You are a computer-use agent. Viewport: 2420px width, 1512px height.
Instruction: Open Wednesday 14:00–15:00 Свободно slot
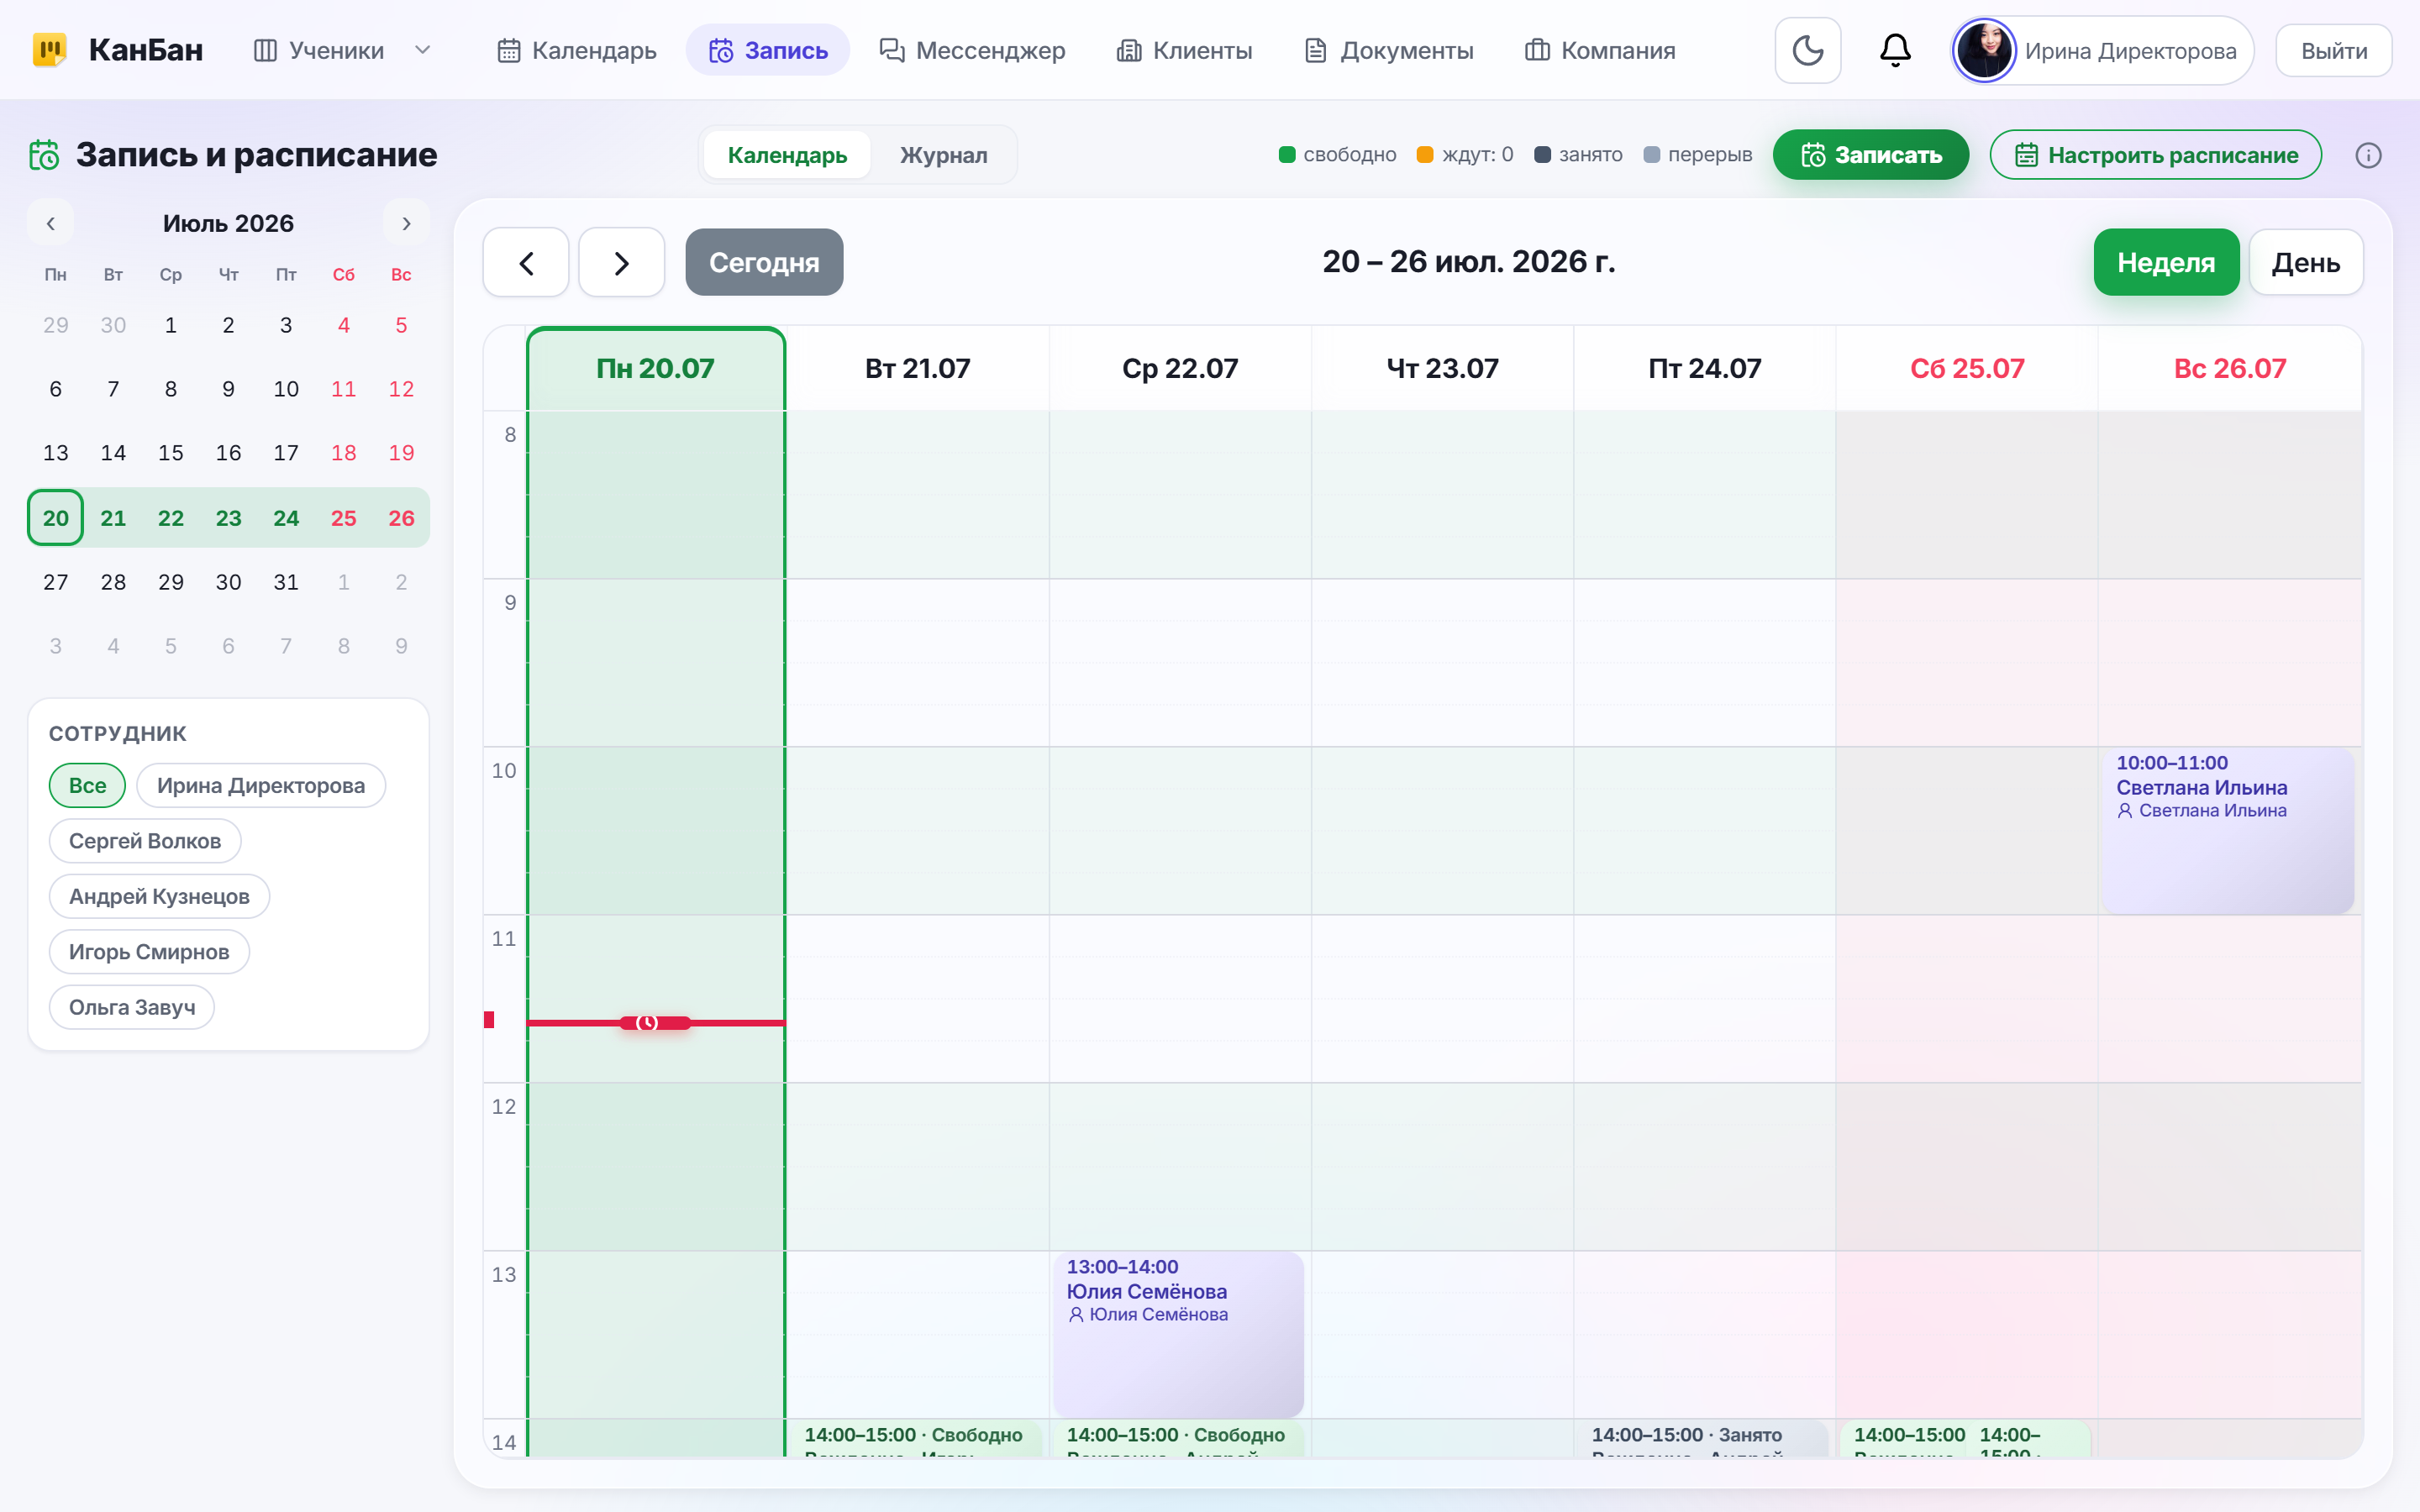click(x=1178, y=1438)
